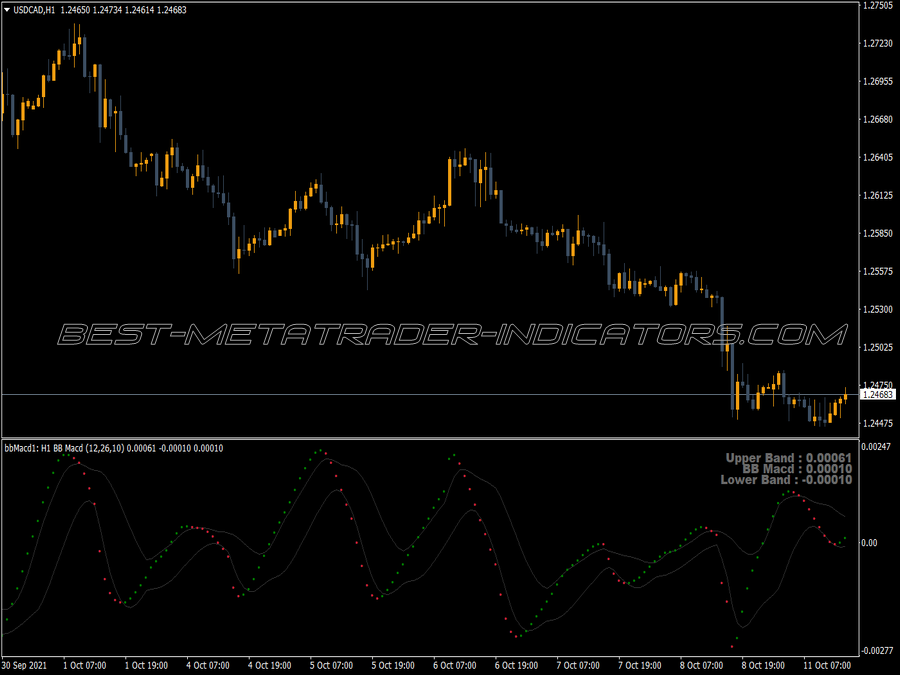
Task: Click time axis label 6 Oct 19:00
Action: 517,665
